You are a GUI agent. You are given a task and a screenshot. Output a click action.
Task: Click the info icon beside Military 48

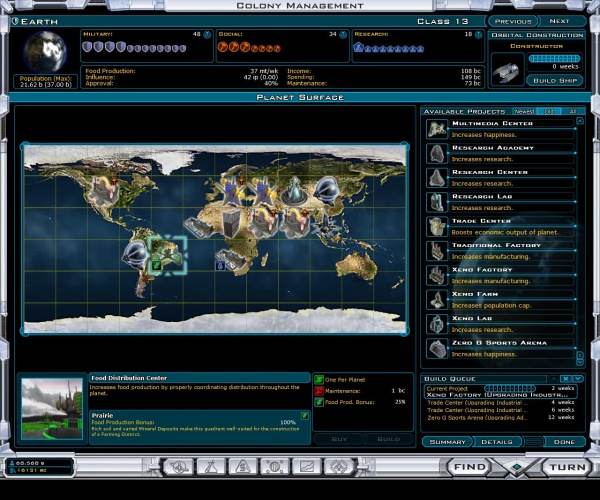click(x=207, y=35)
